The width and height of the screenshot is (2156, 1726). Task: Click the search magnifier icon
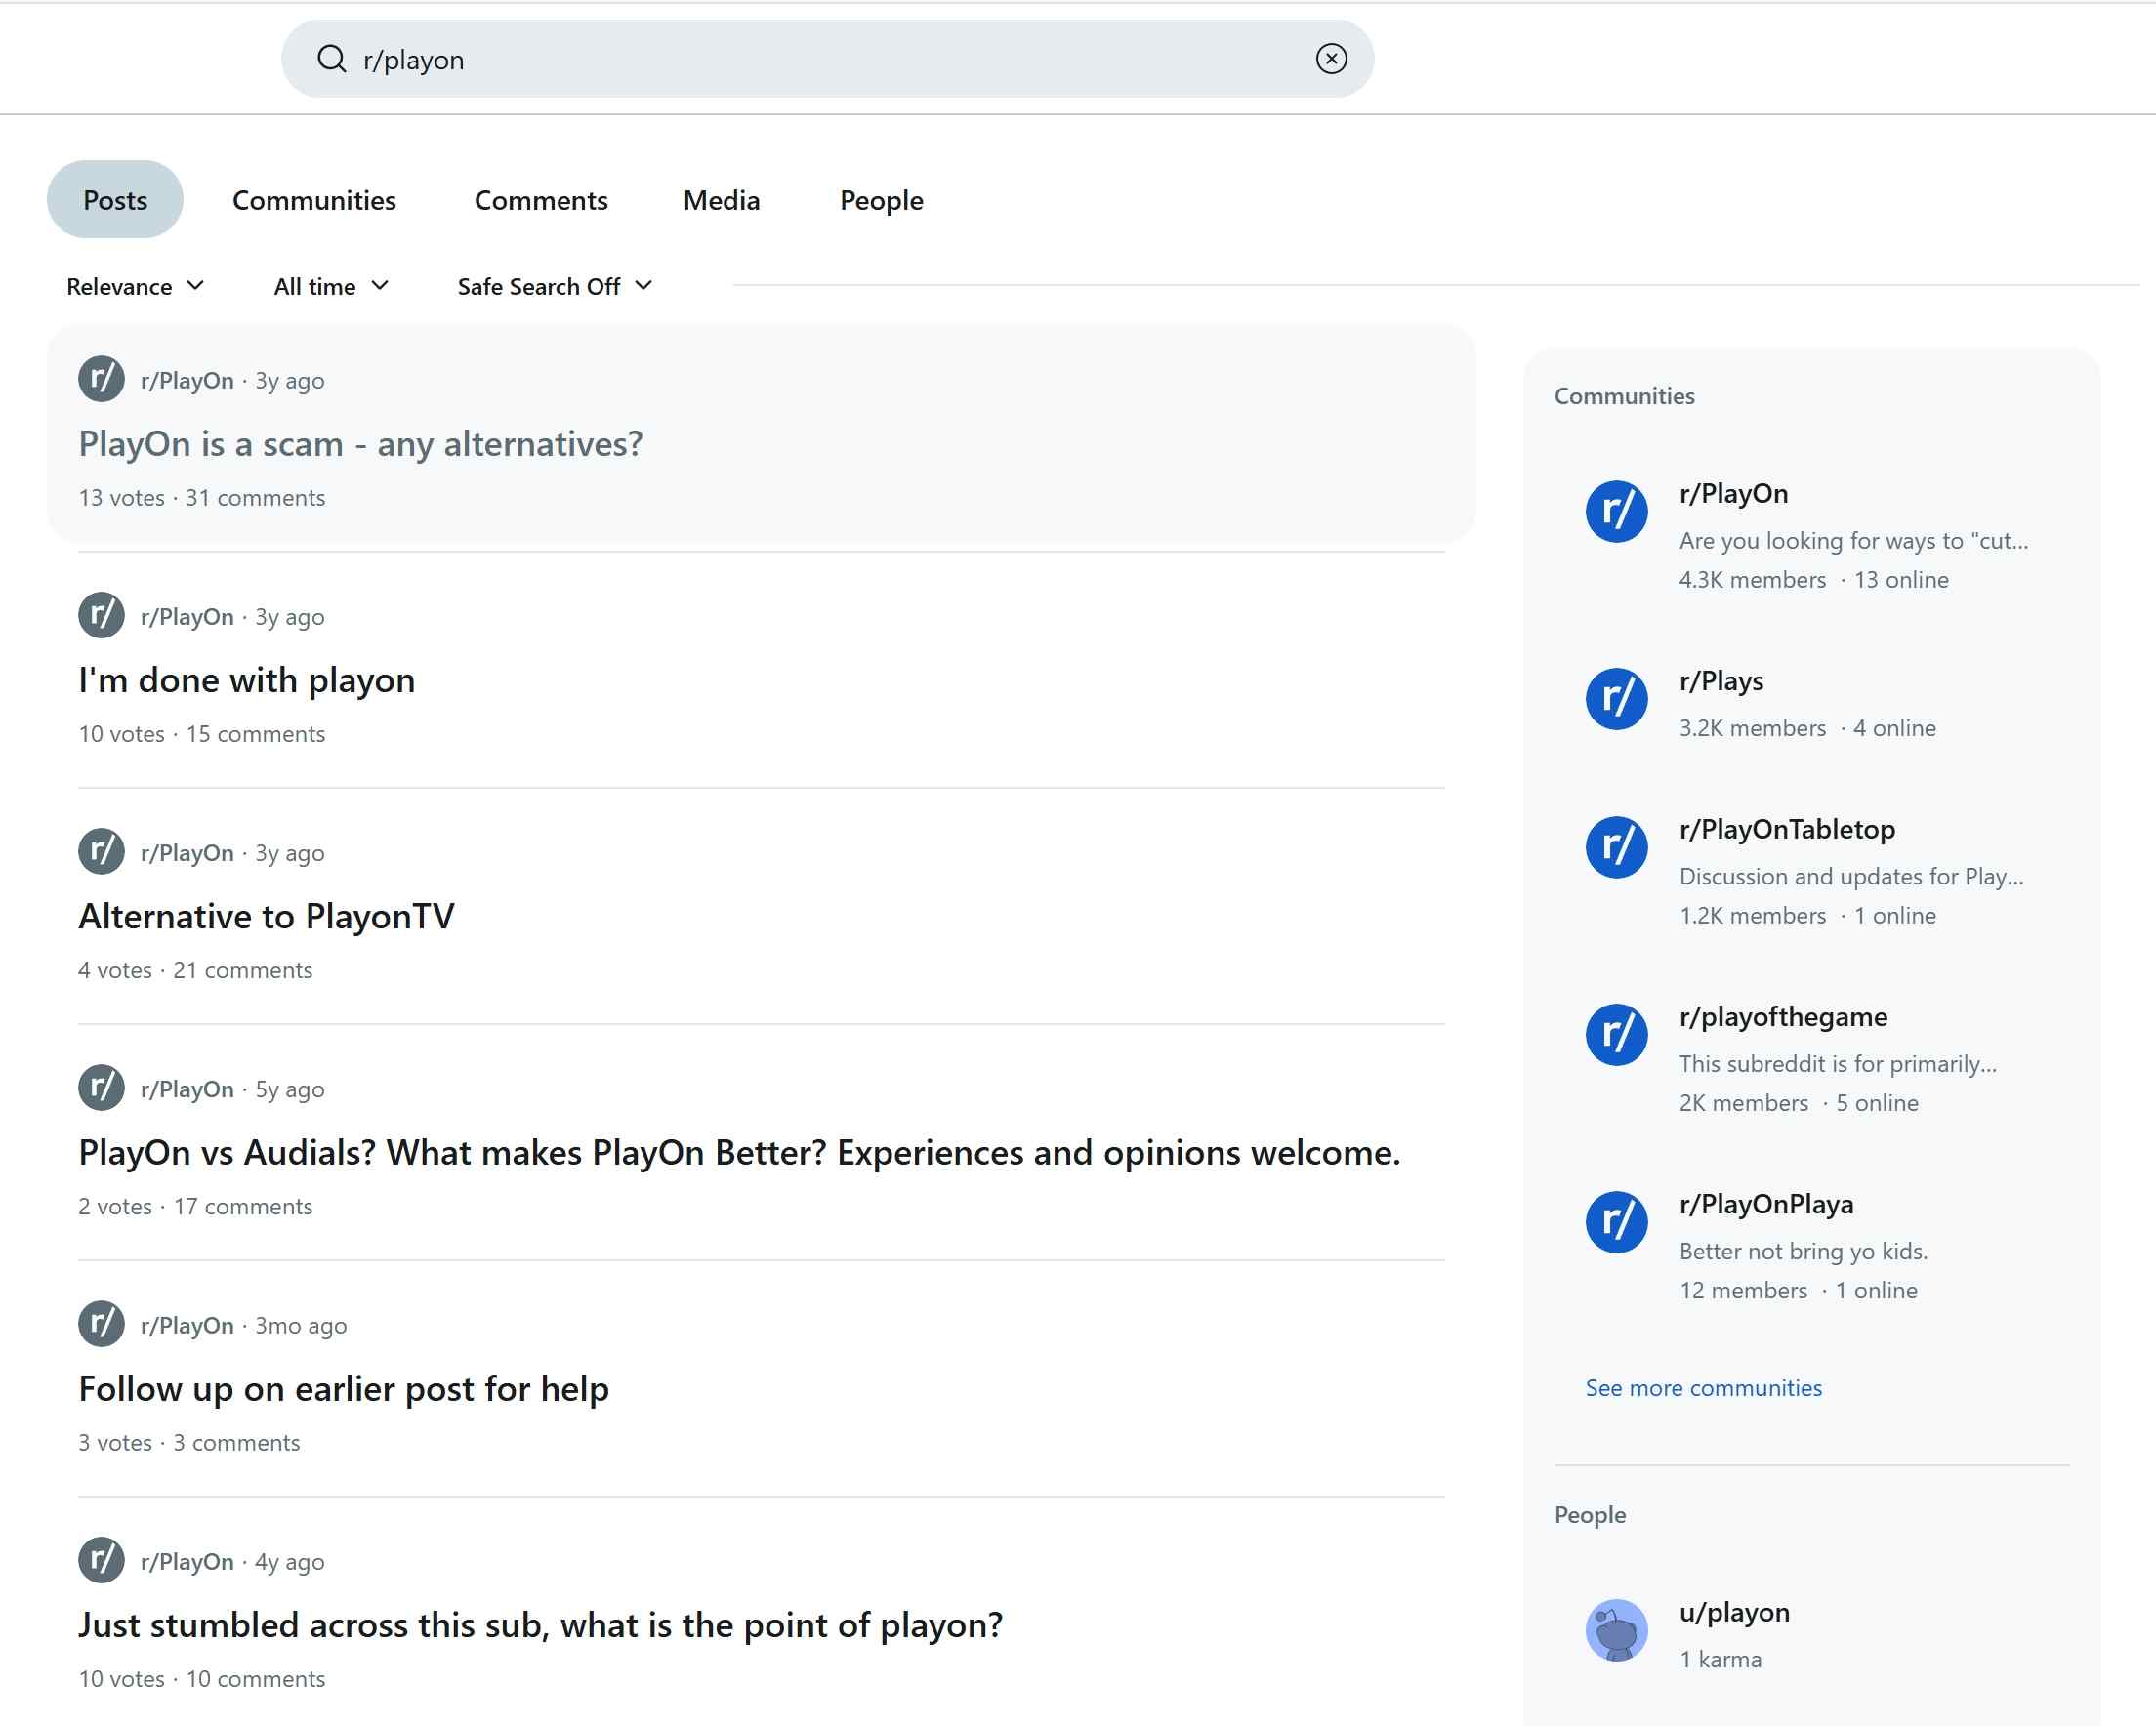coord(331,59)
